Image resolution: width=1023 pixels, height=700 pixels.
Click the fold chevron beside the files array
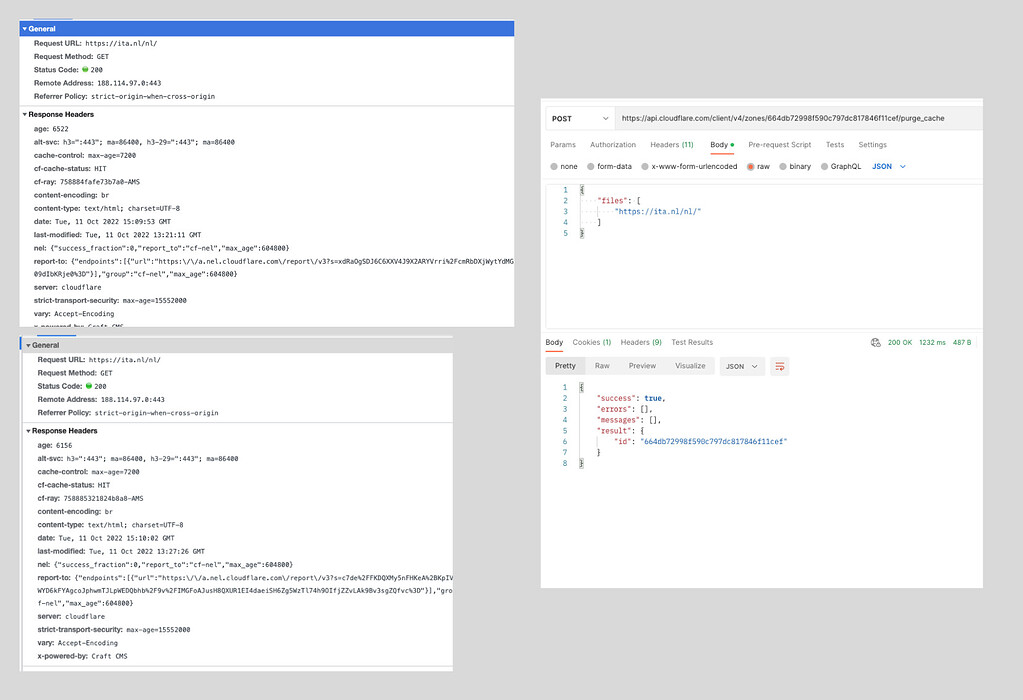[x=583, y=200]
